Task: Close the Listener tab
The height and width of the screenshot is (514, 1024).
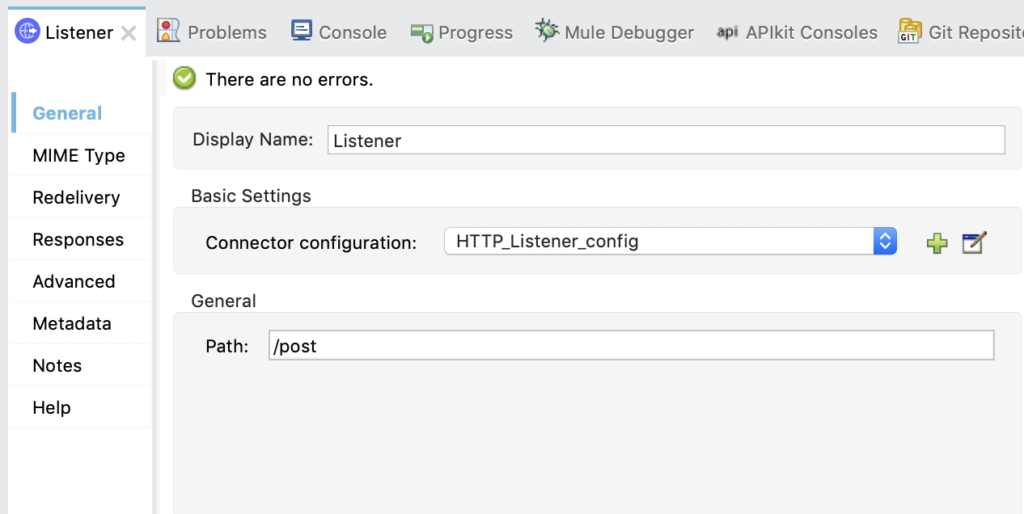Action: (129, 33)
